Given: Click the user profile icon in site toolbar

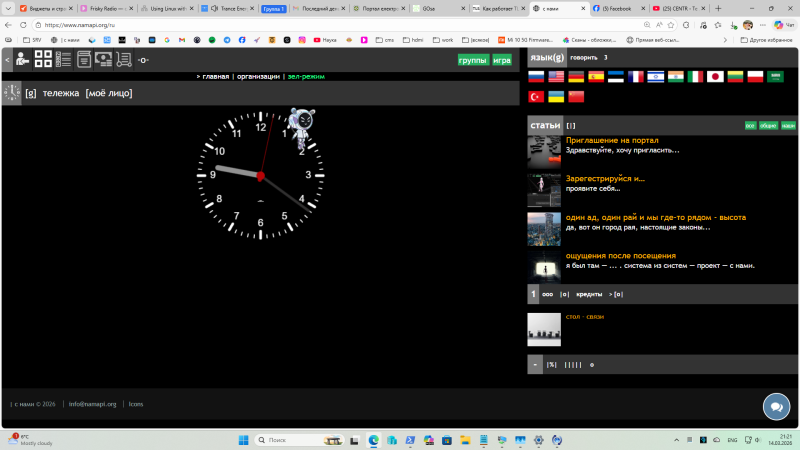Looking at the screenshot, I should [21, 59].
